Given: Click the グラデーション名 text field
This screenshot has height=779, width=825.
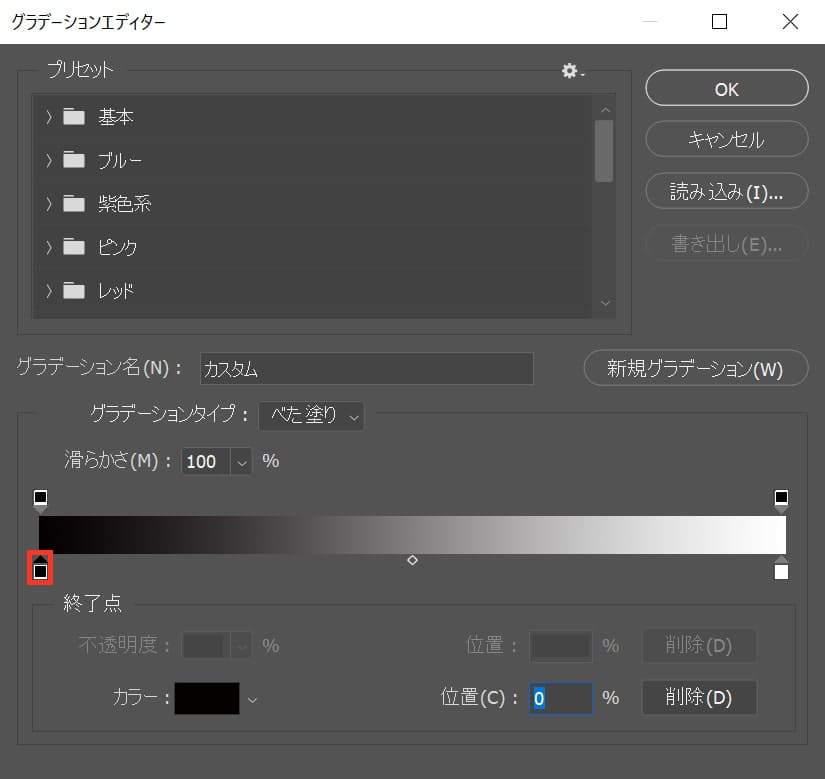Looking at the screenshot, I should click(x=367, y=369).
